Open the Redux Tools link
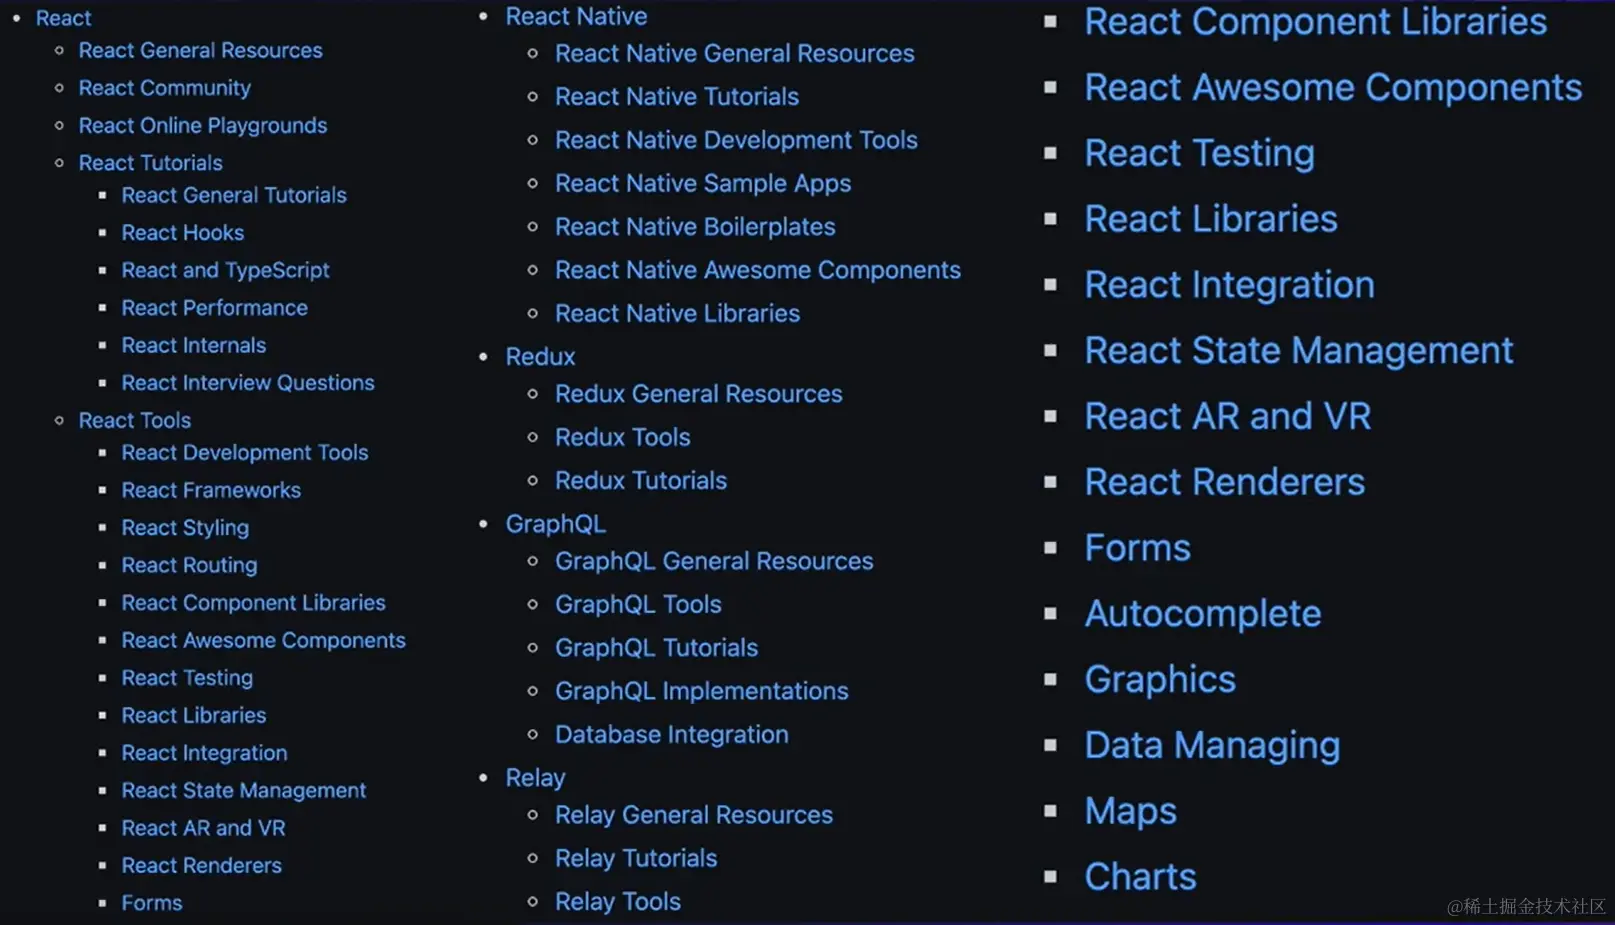1615x925 pixels. (622, 437)
